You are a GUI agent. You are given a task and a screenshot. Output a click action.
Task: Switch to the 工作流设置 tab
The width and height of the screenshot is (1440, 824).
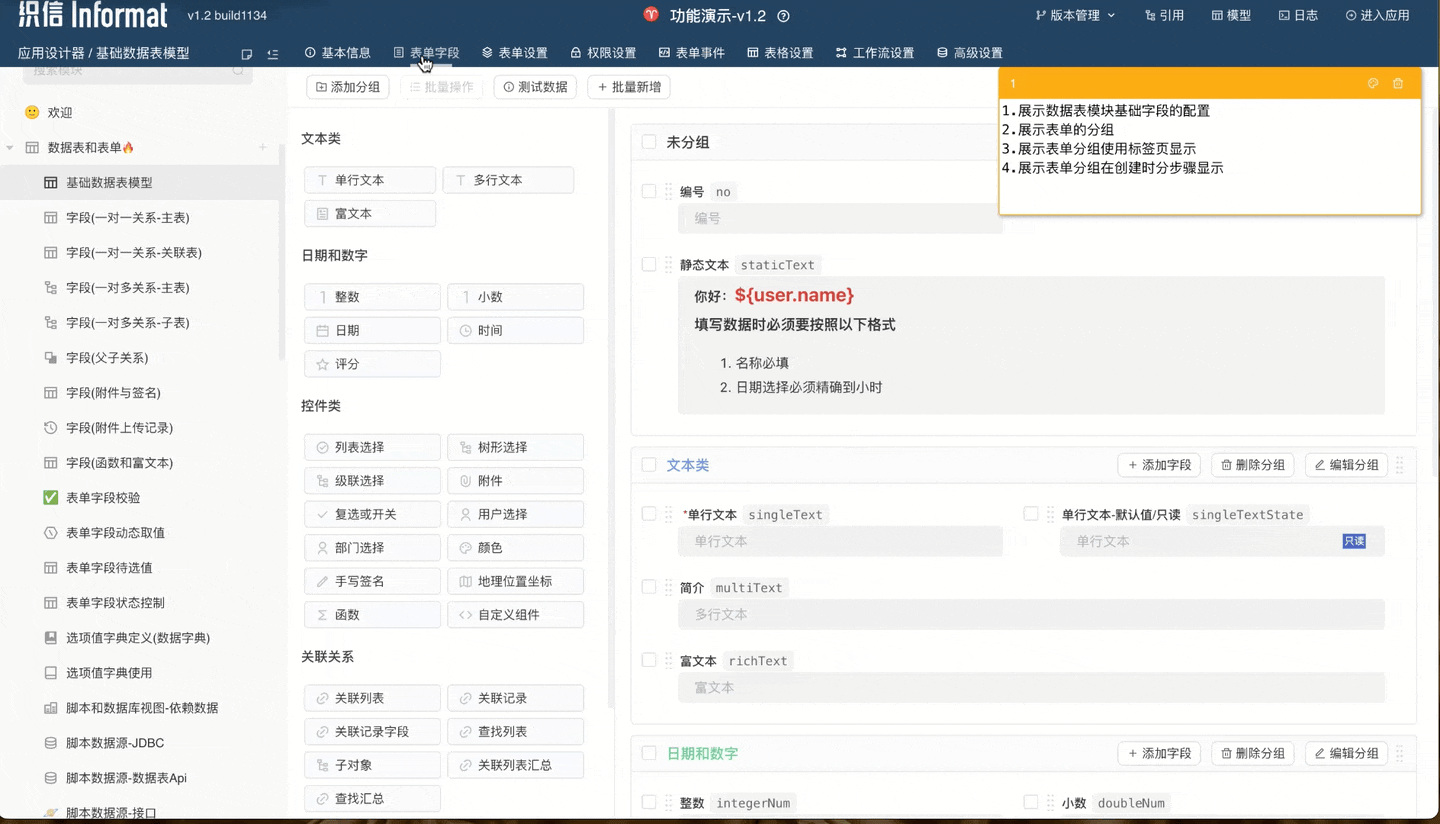pos(875,52)
